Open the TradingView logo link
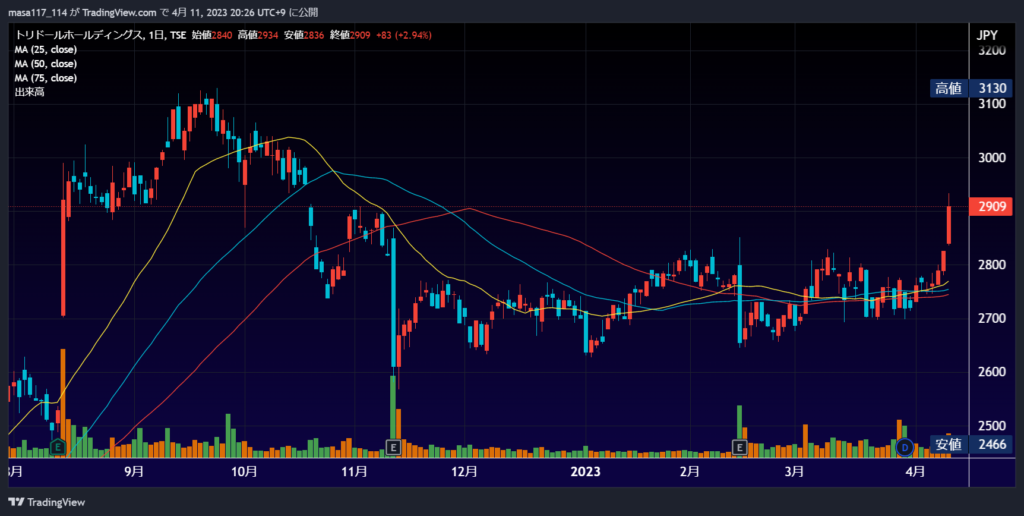The height and width of the screenshot is (516, 1024). point(46,502)
